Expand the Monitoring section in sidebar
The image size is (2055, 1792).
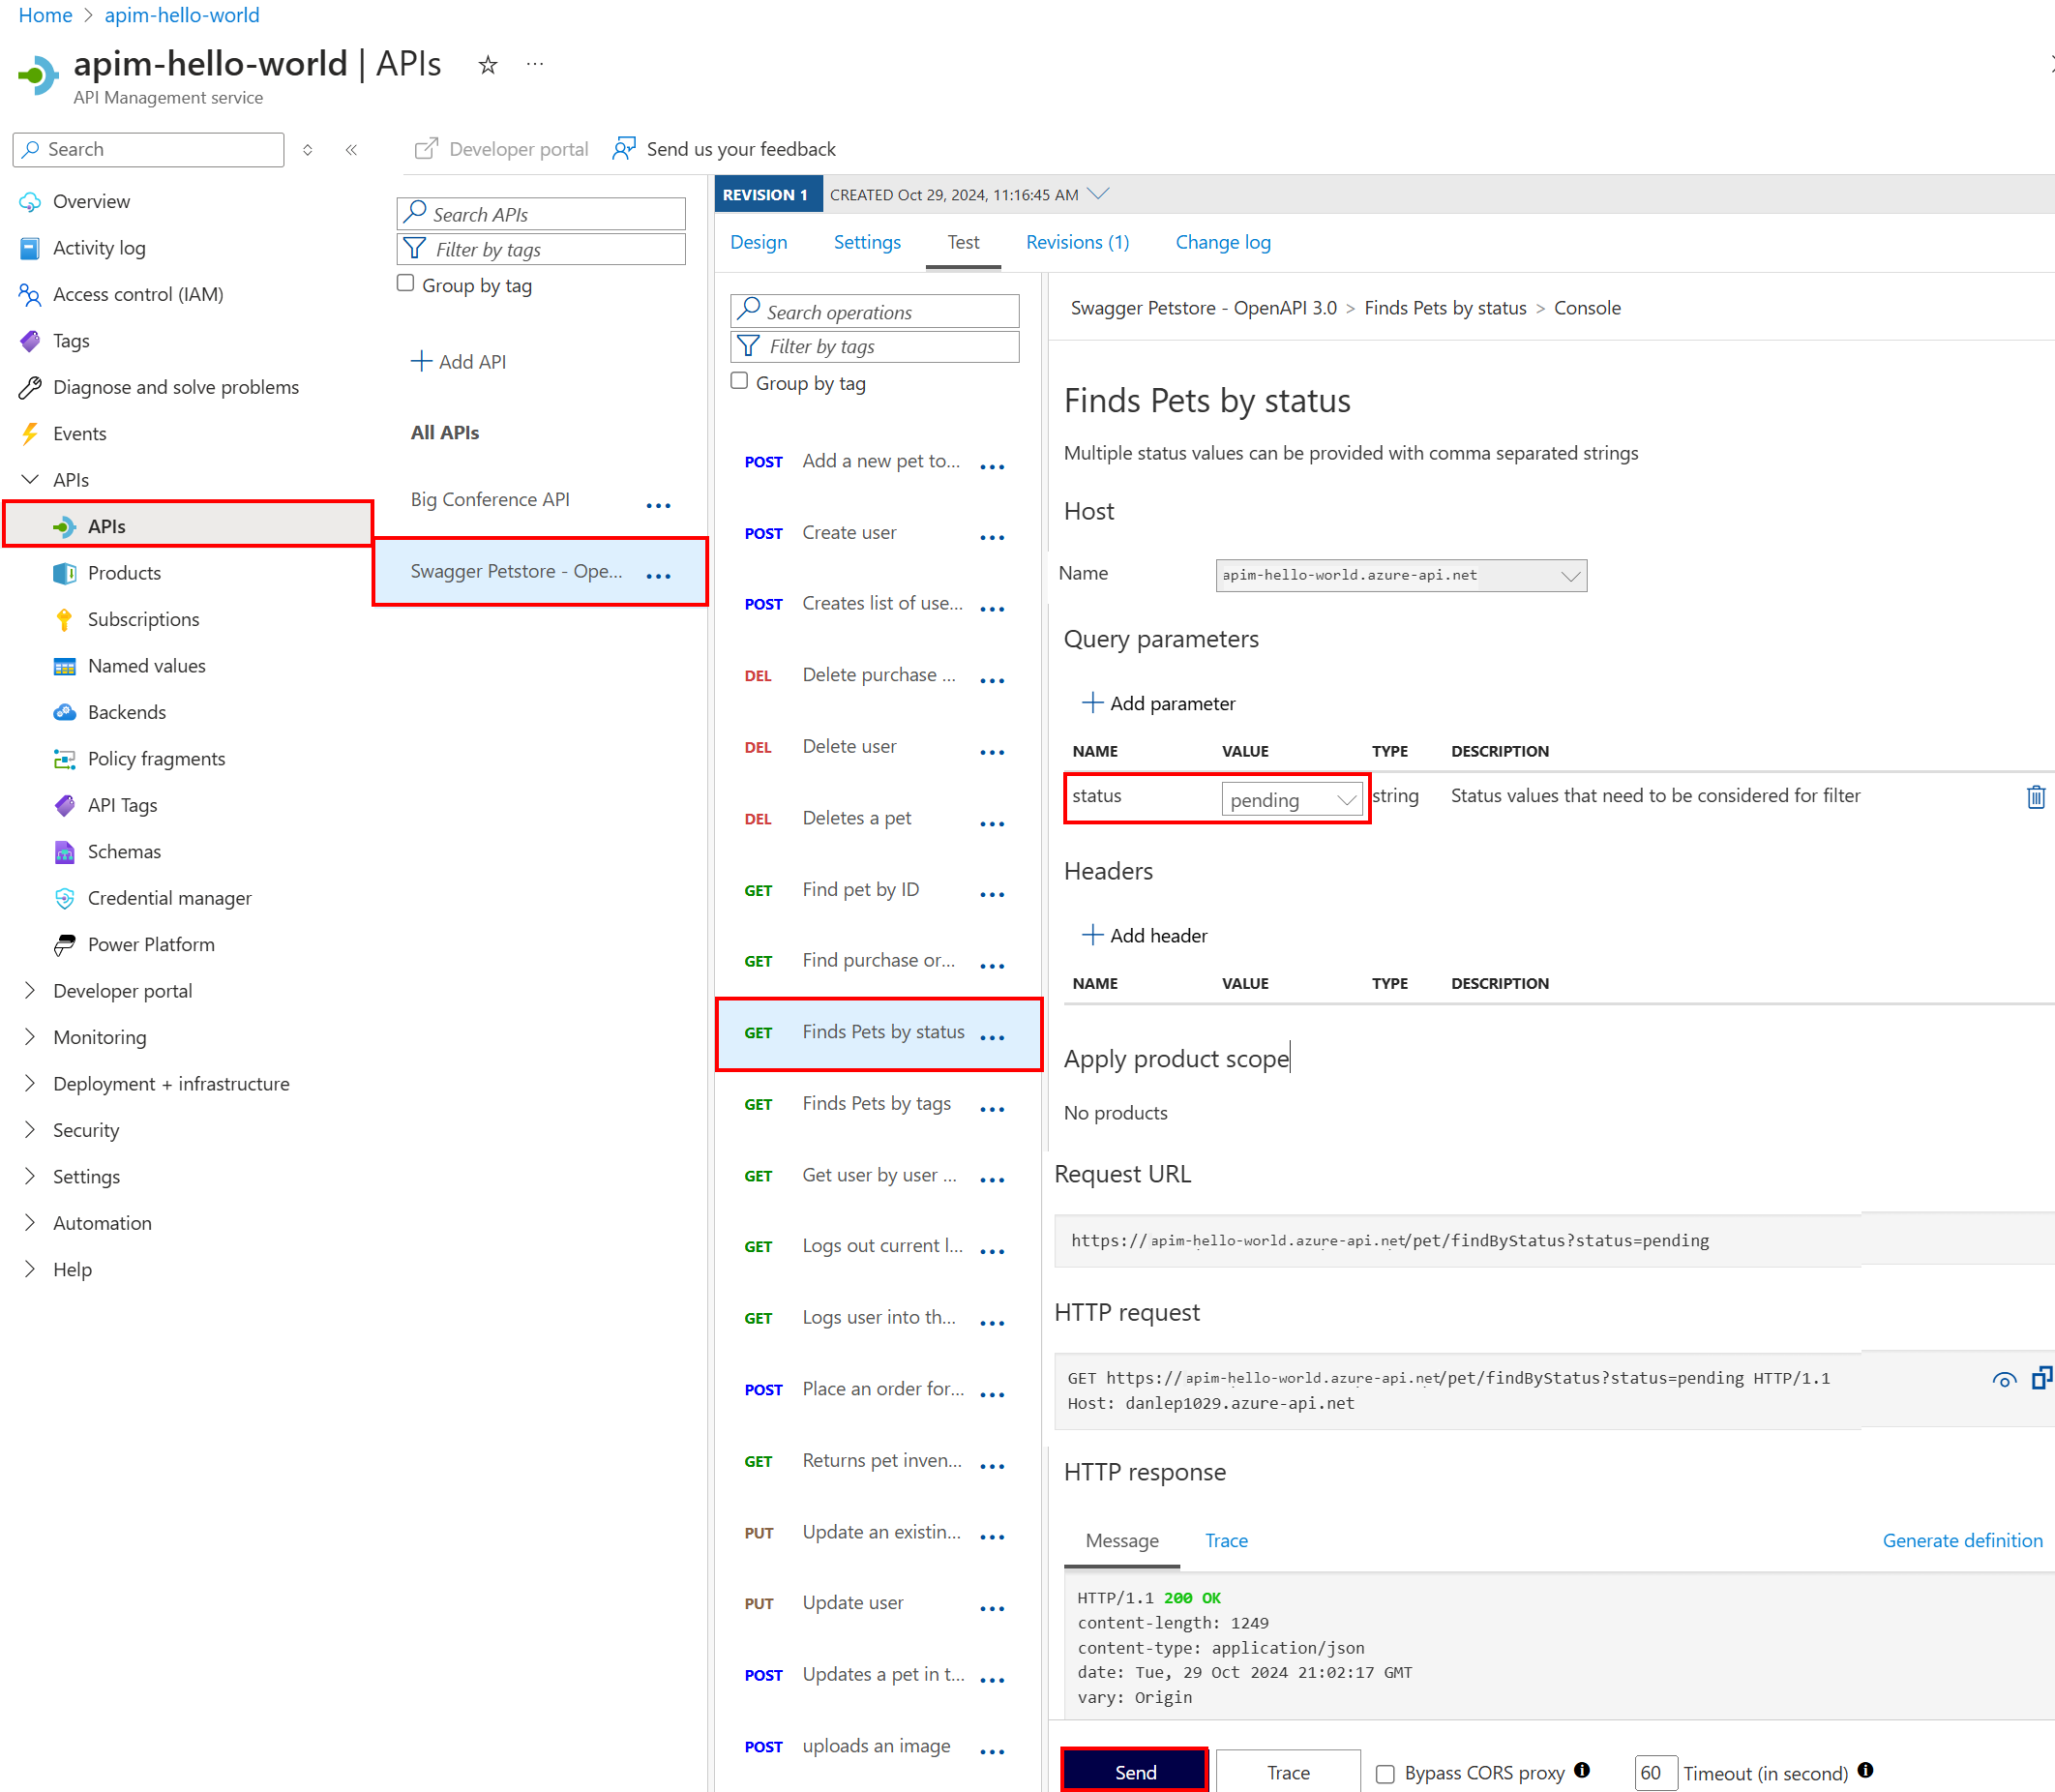coord(99,1037)
